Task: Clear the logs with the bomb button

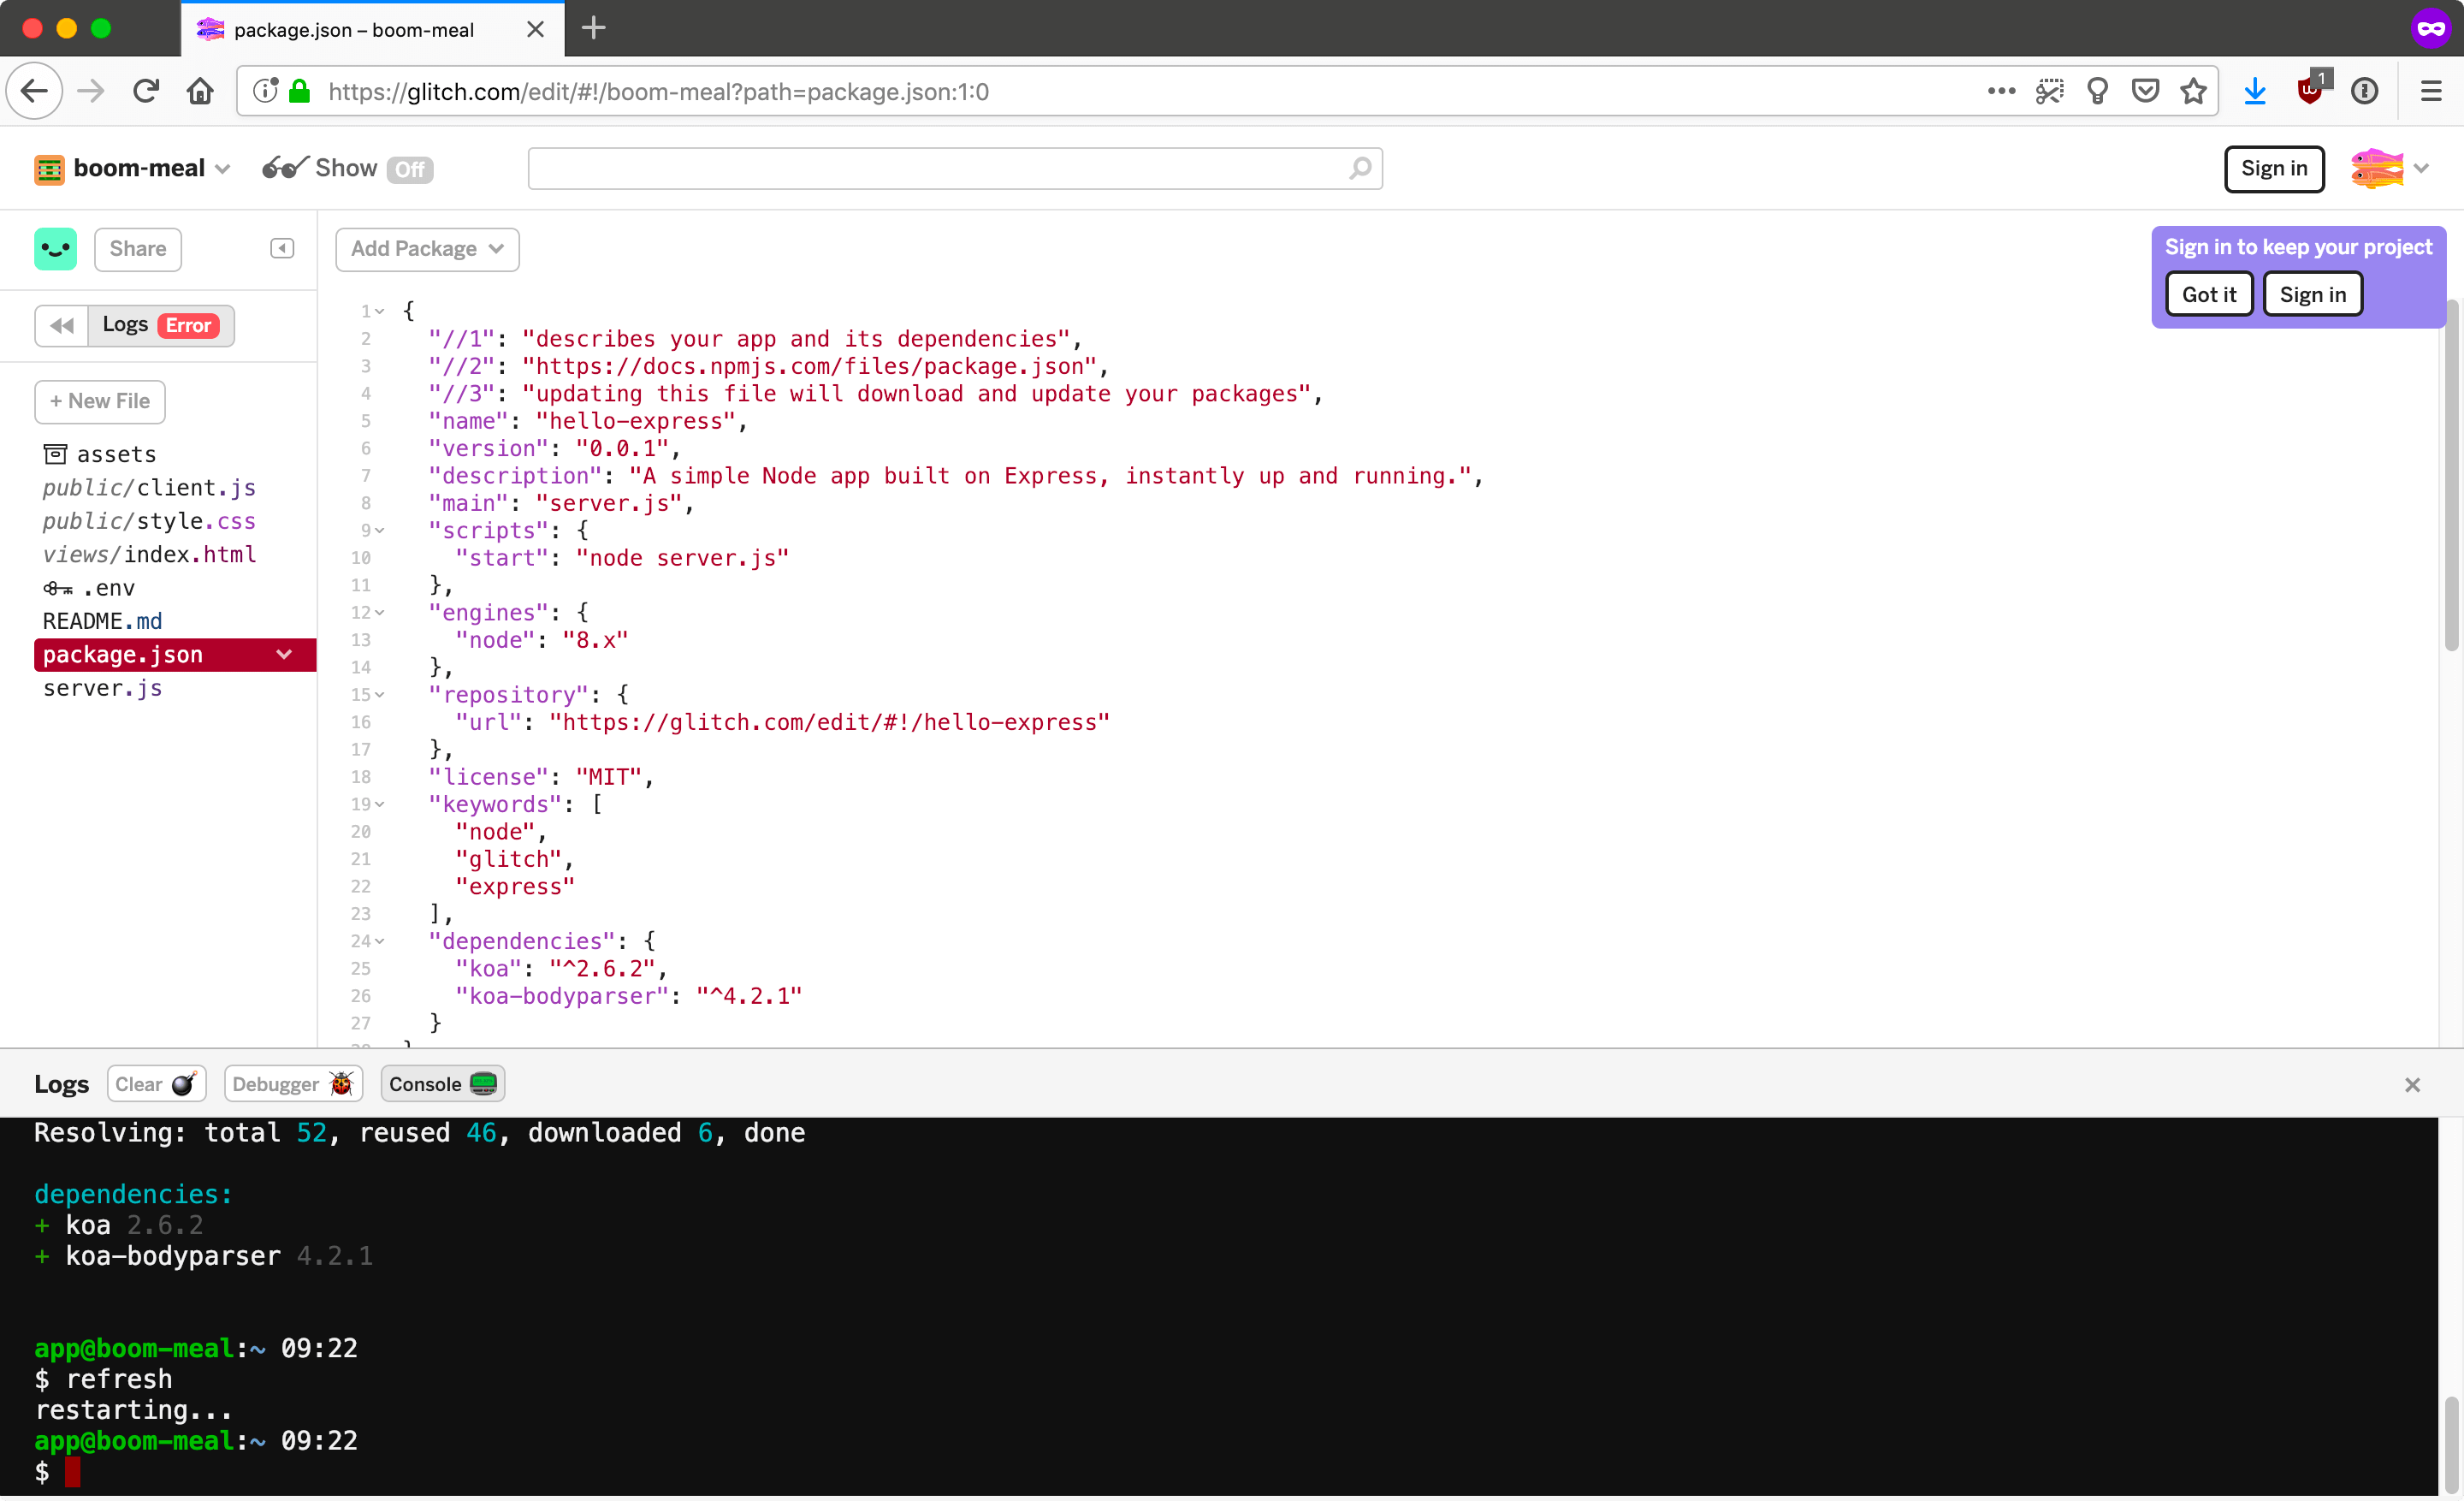Action: pos(156,1084)
